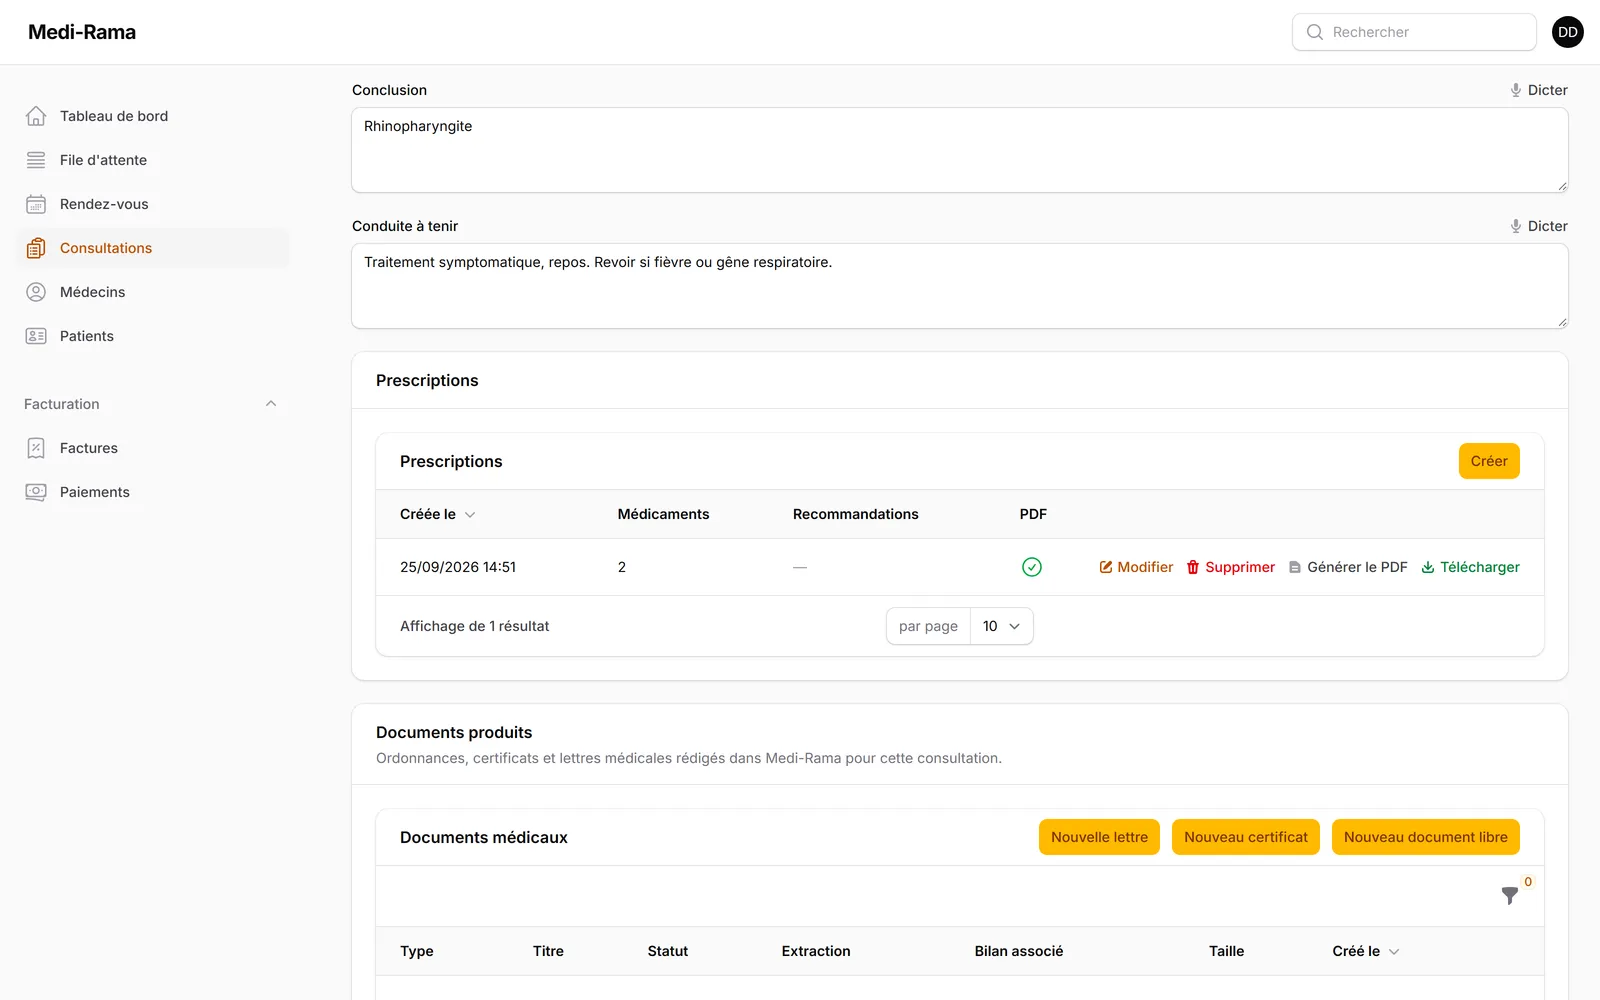1600x1000 pixels.
Task: Open the per page 10 dropdown
Action: [x=1001, y=626]
